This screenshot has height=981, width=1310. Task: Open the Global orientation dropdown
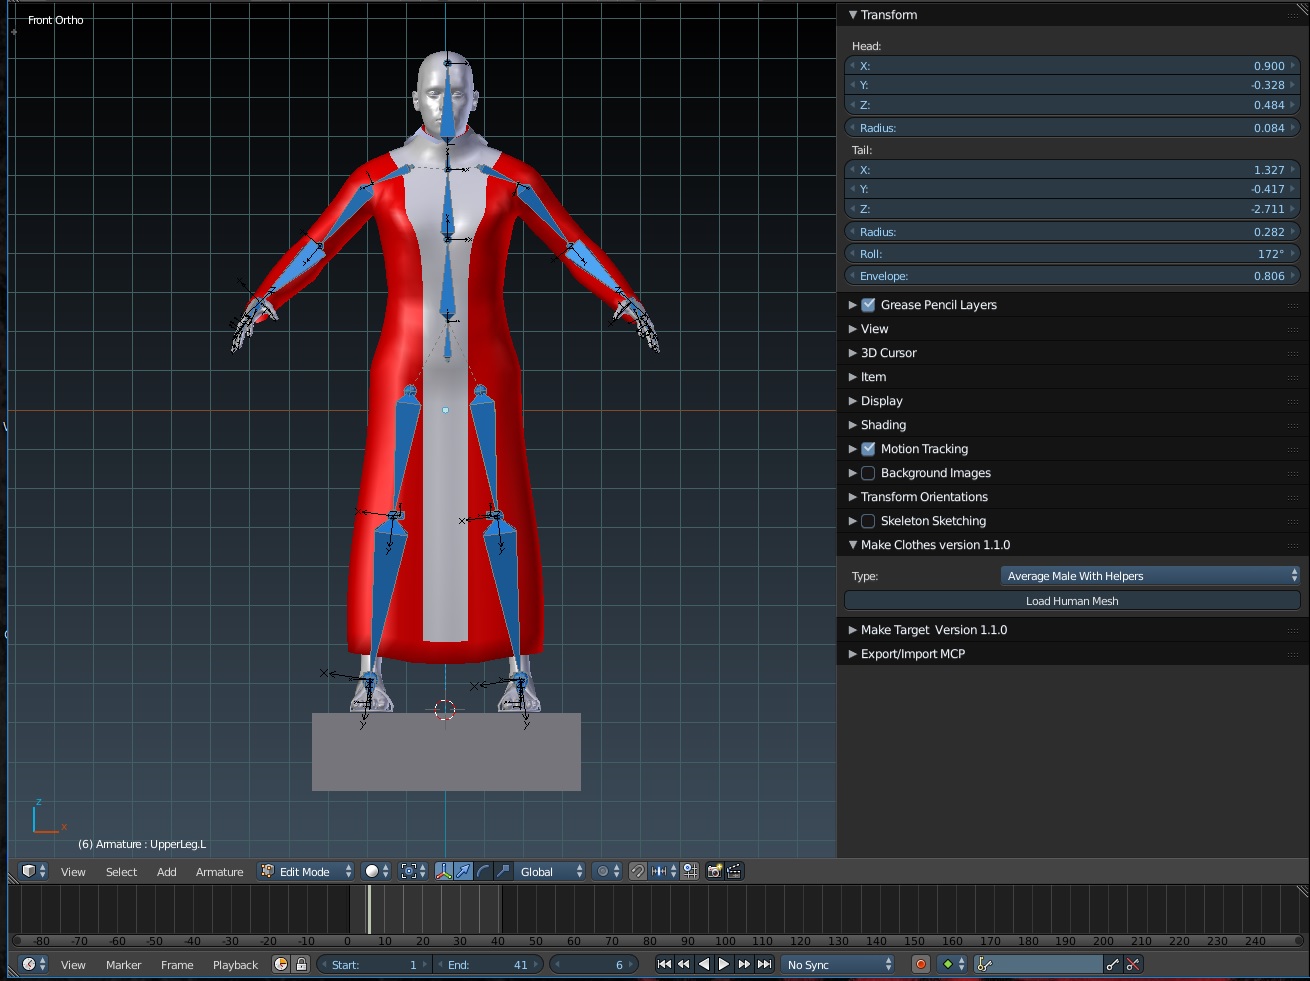551,871
